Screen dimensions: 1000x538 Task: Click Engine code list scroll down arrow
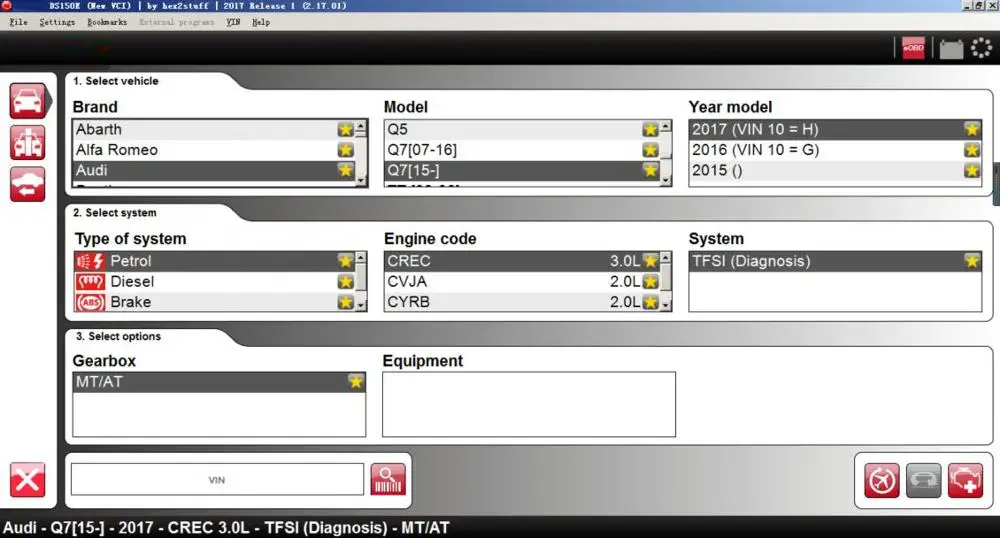click(666, 305)
